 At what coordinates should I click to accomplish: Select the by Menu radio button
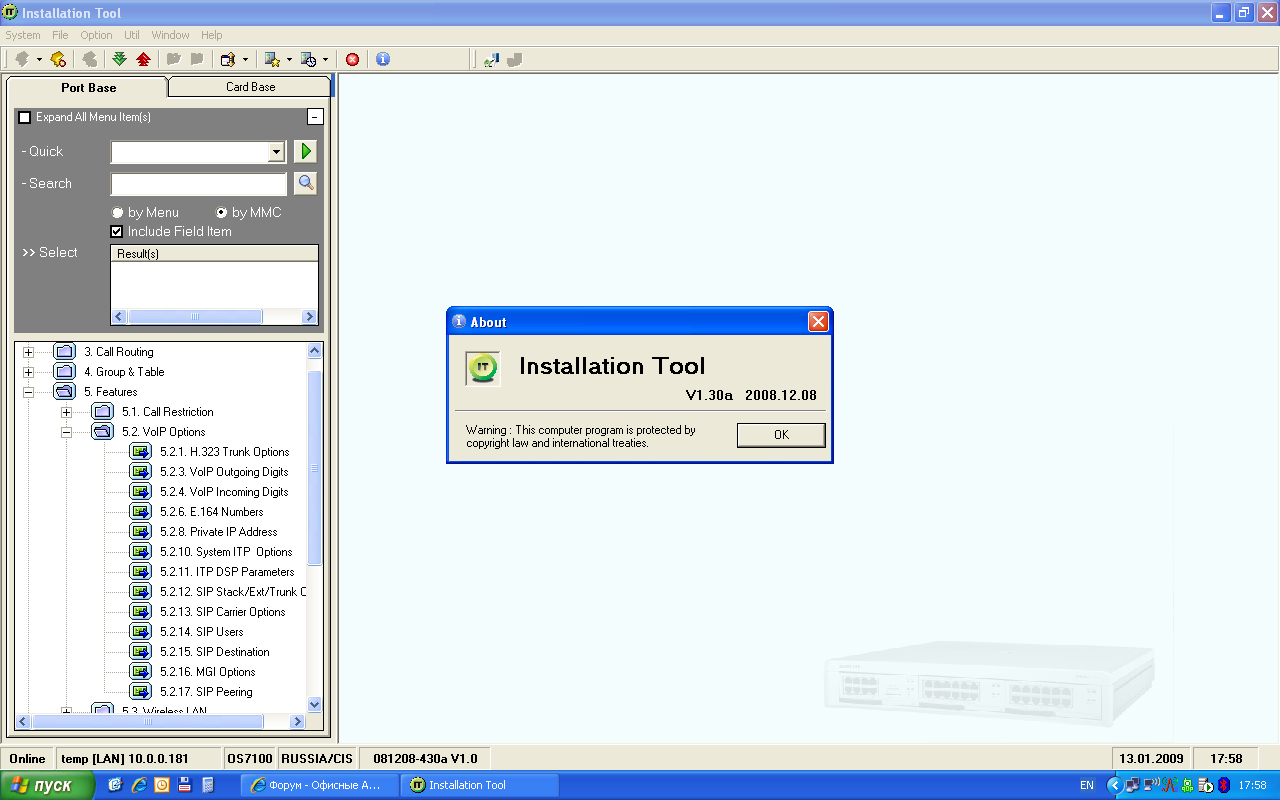coord(117,213)
